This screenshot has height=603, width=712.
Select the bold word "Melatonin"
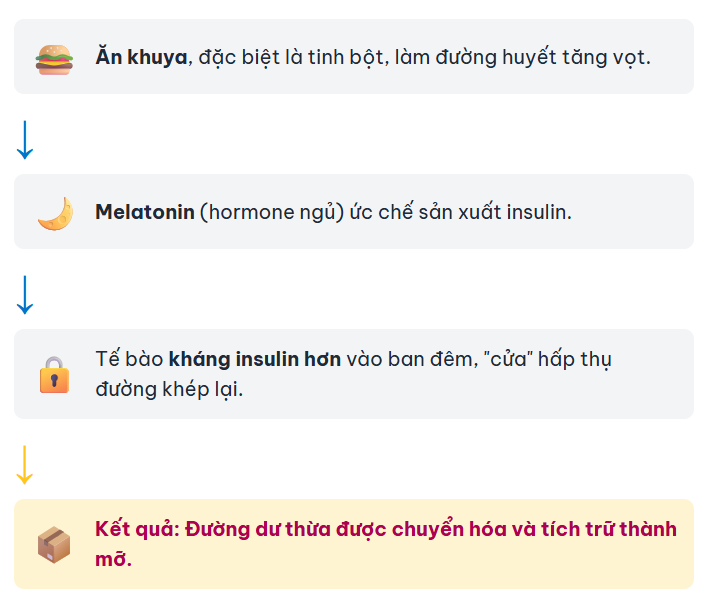(144, 212)
